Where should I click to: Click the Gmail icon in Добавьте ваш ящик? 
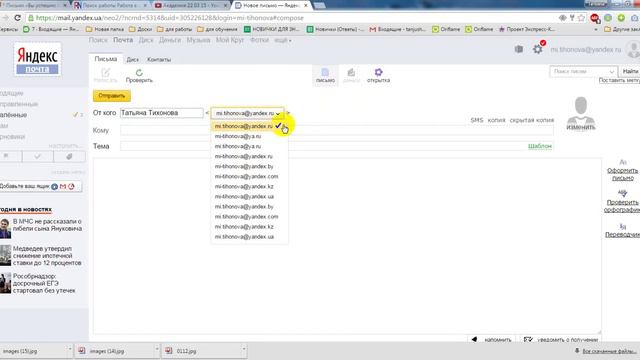pyautogui.click(x=63, y=187)
